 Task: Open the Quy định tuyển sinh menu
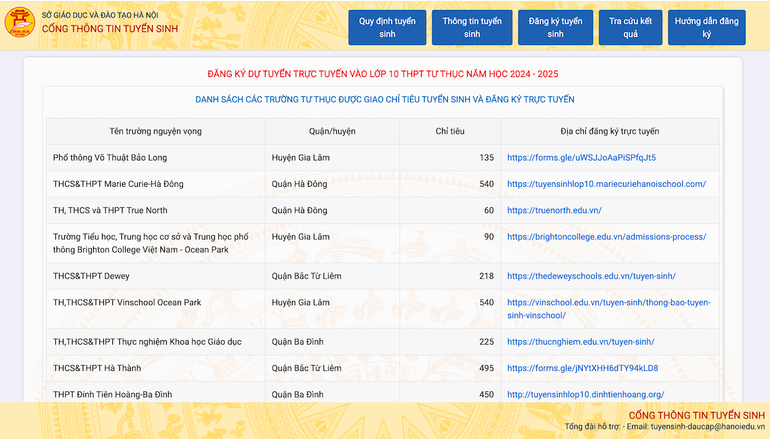pyautogui.click(x=387, y=27)
